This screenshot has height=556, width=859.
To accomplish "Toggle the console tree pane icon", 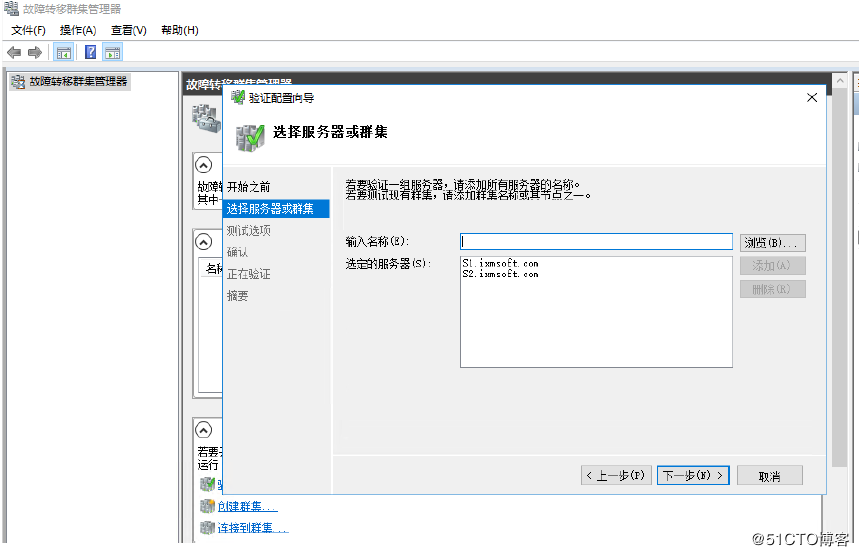I will 64,53.
